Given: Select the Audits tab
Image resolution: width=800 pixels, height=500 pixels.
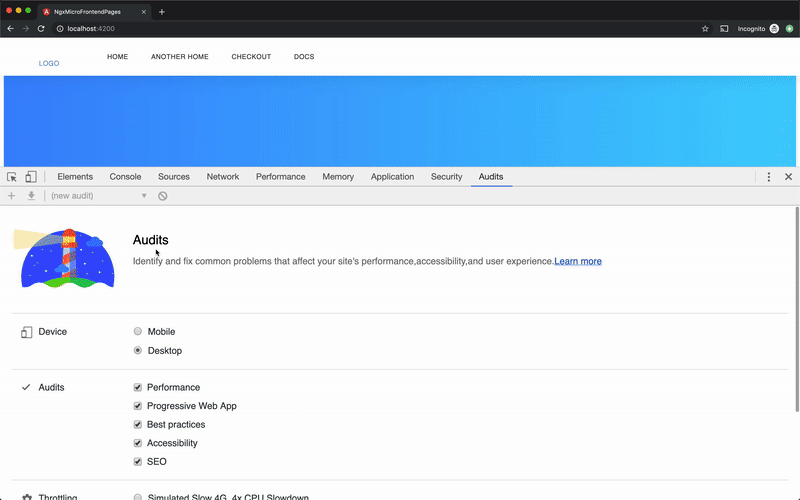Looking at the screenshot, I should point(491,177).
